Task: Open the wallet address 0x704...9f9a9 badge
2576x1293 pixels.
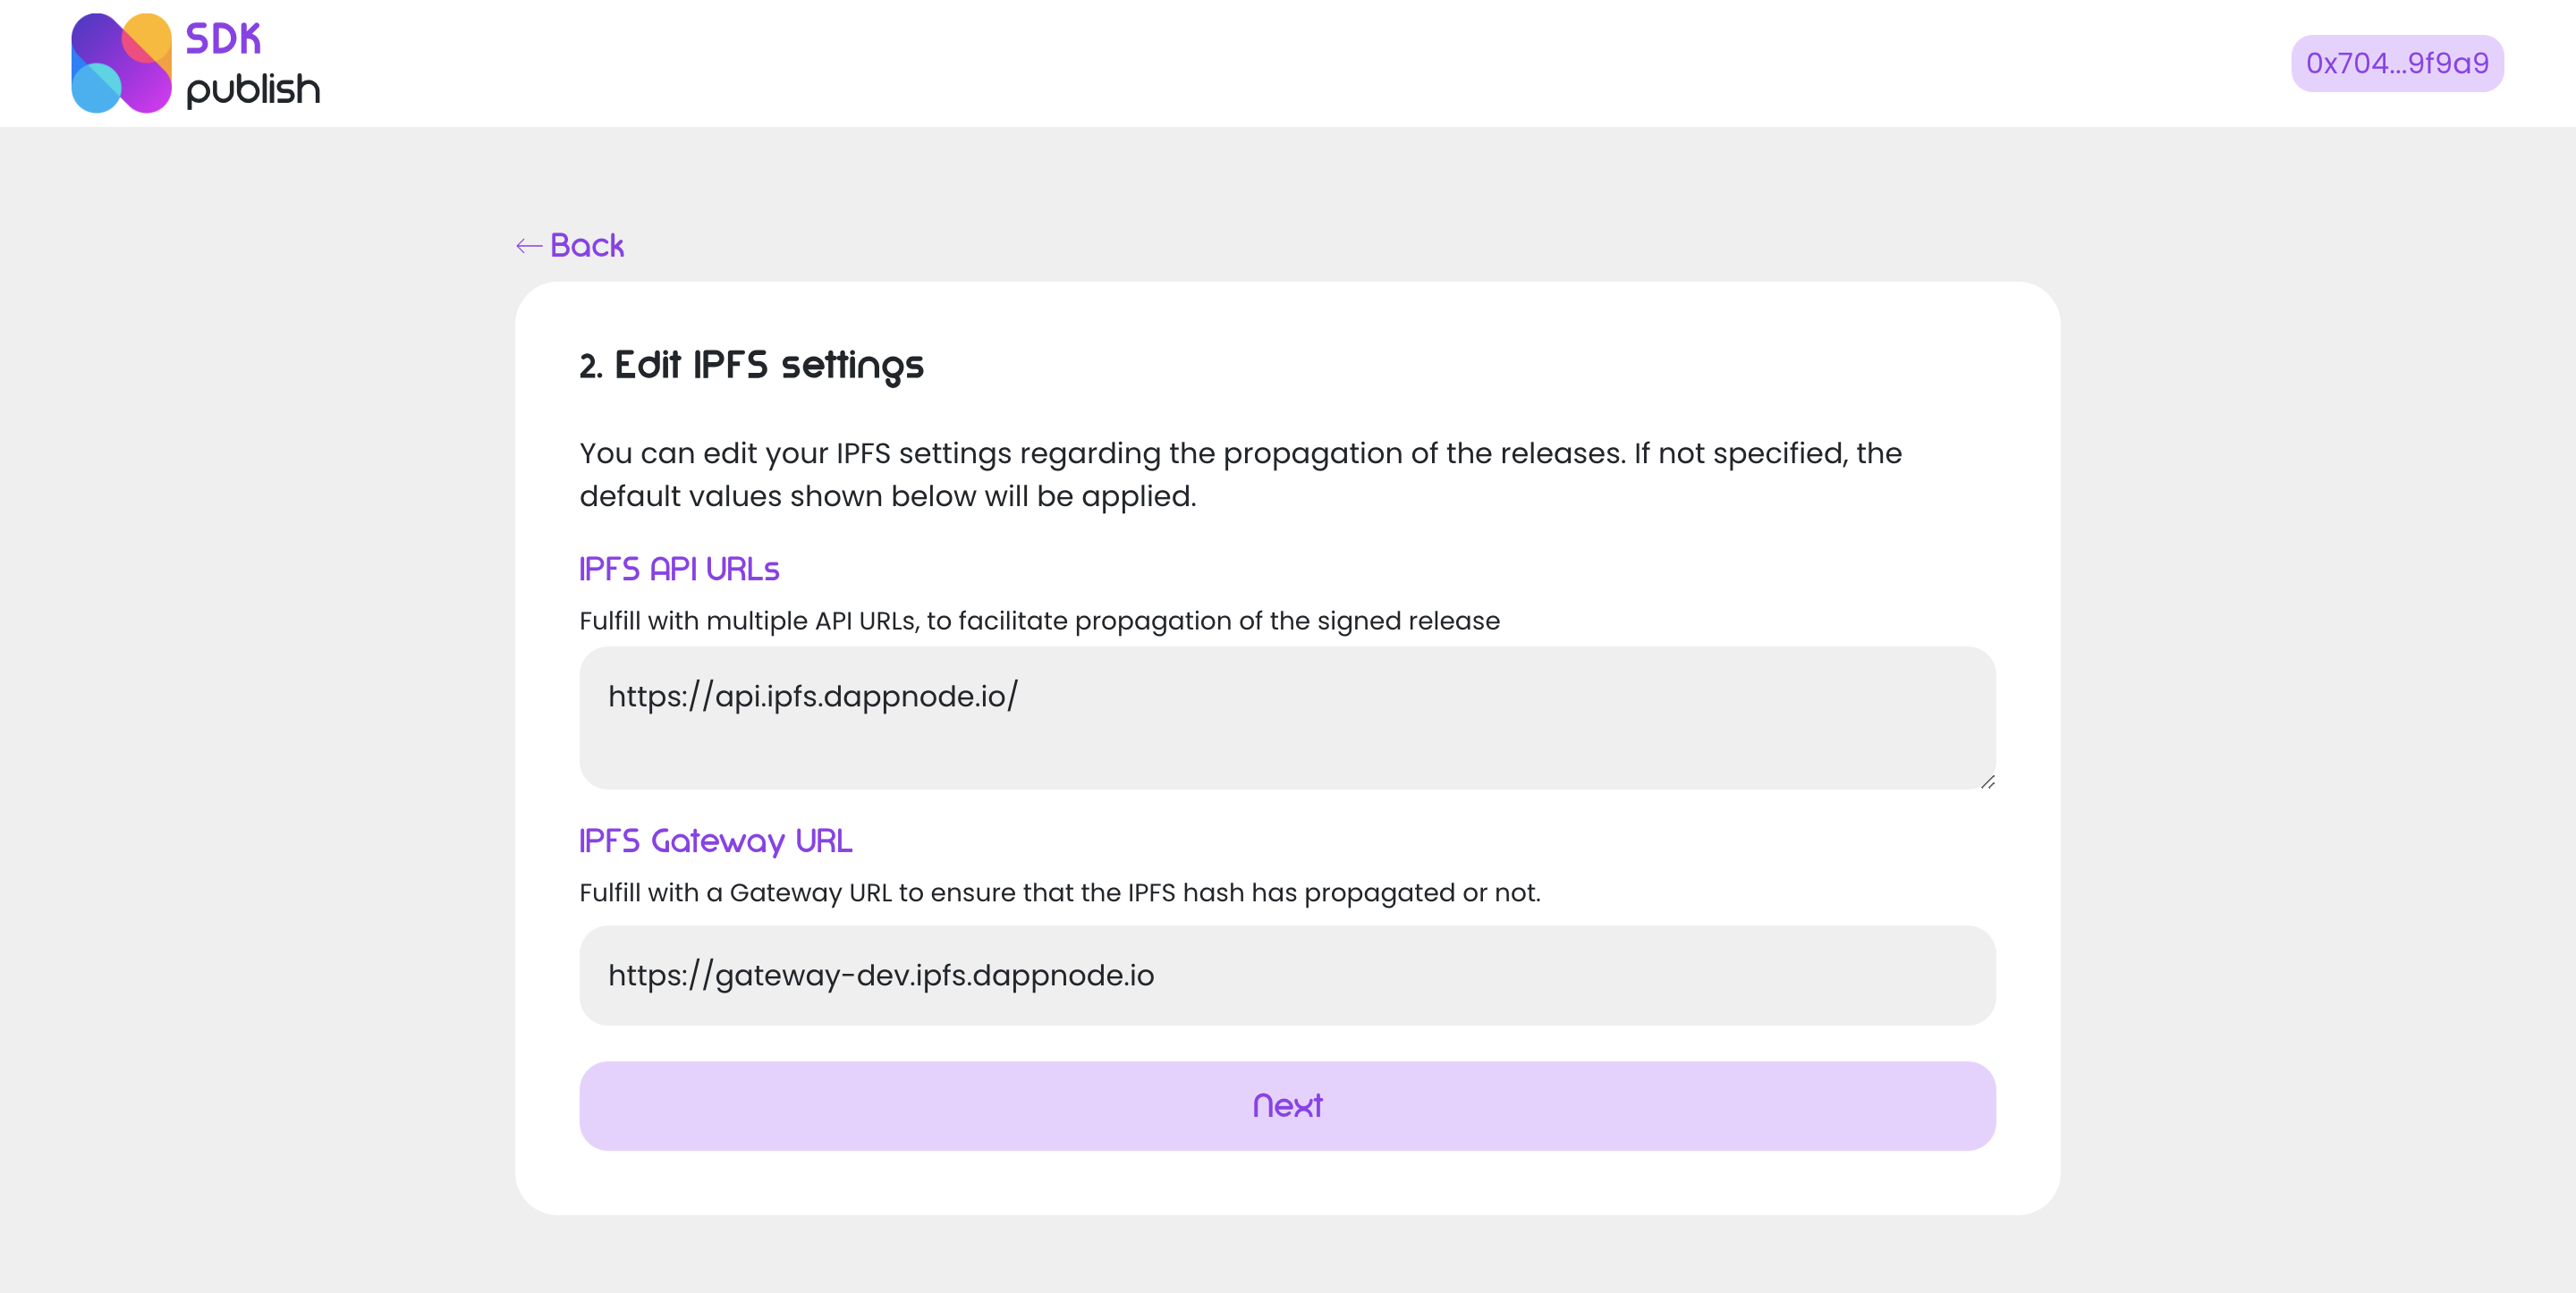Action: 2396,63
